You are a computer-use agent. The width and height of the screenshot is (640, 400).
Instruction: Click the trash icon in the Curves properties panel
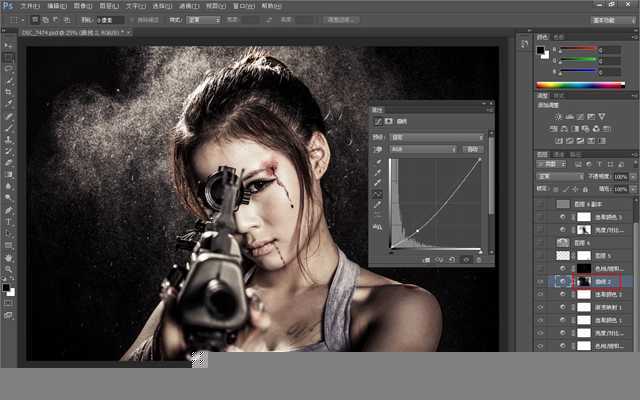[x=479, y=260]
